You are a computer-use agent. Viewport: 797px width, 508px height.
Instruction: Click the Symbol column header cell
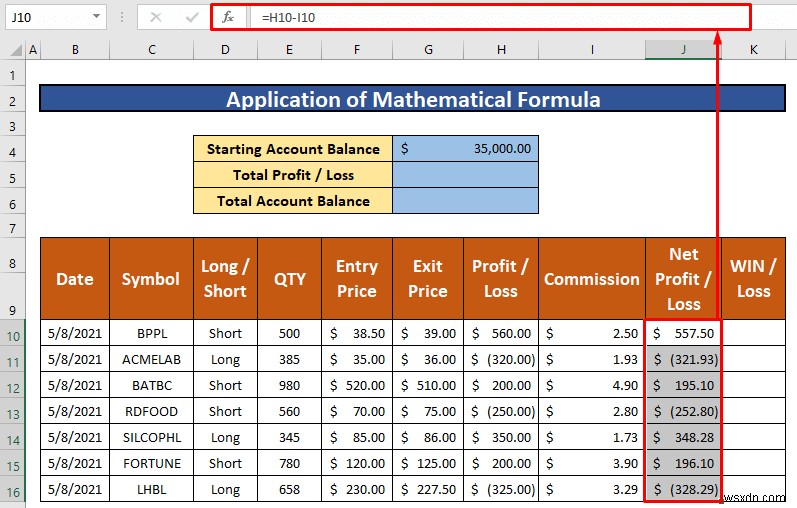(151, 279)
